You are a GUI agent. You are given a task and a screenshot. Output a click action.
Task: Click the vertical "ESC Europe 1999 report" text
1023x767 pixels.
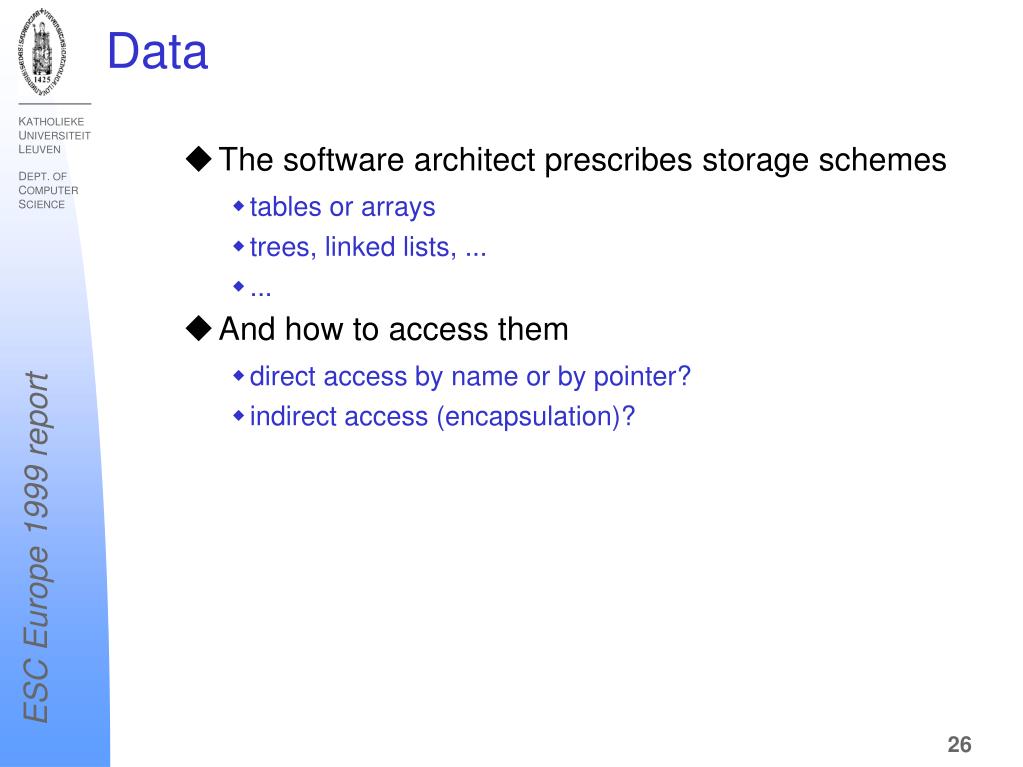click(x=37, y=547)
